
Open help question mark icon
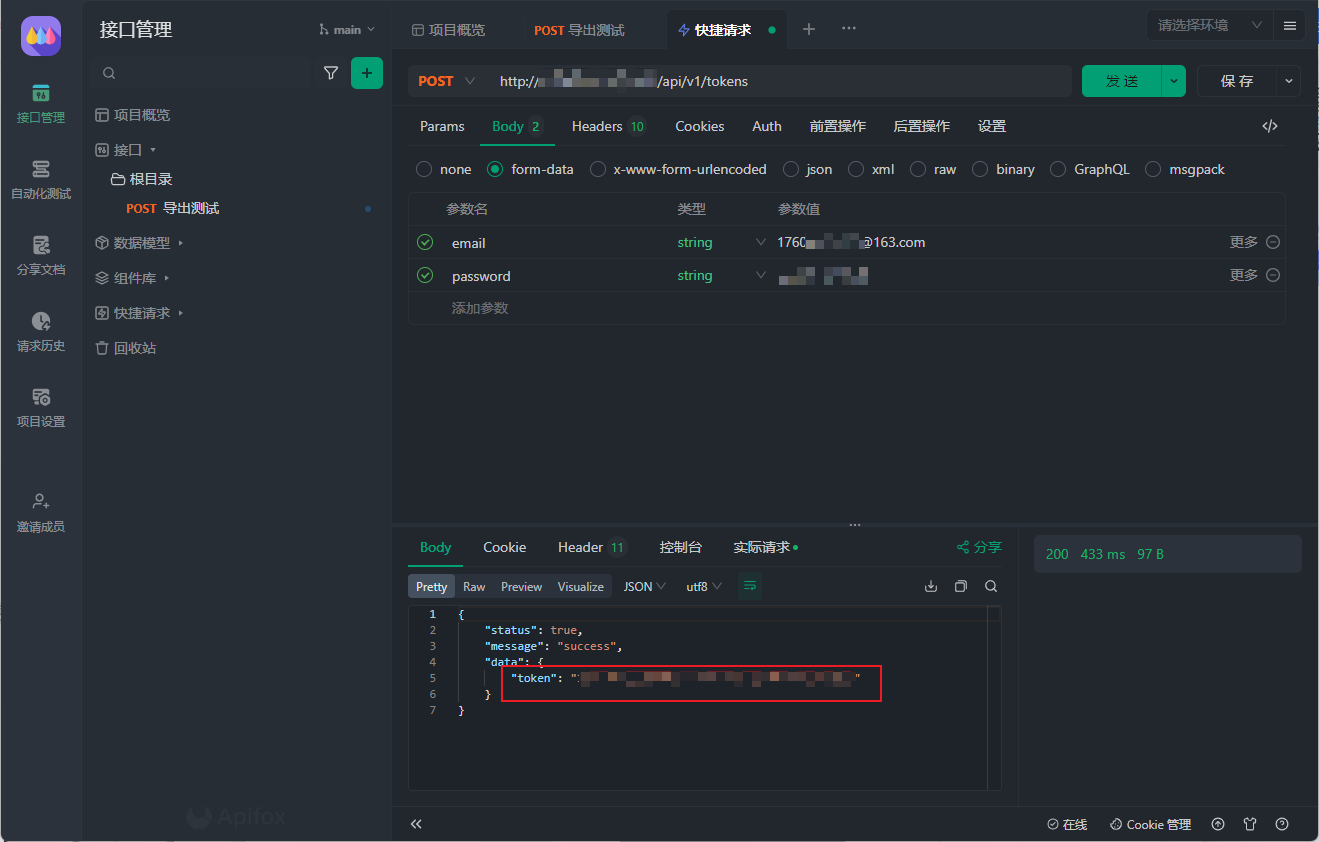pyautogui.click(x=1282, y=824)
